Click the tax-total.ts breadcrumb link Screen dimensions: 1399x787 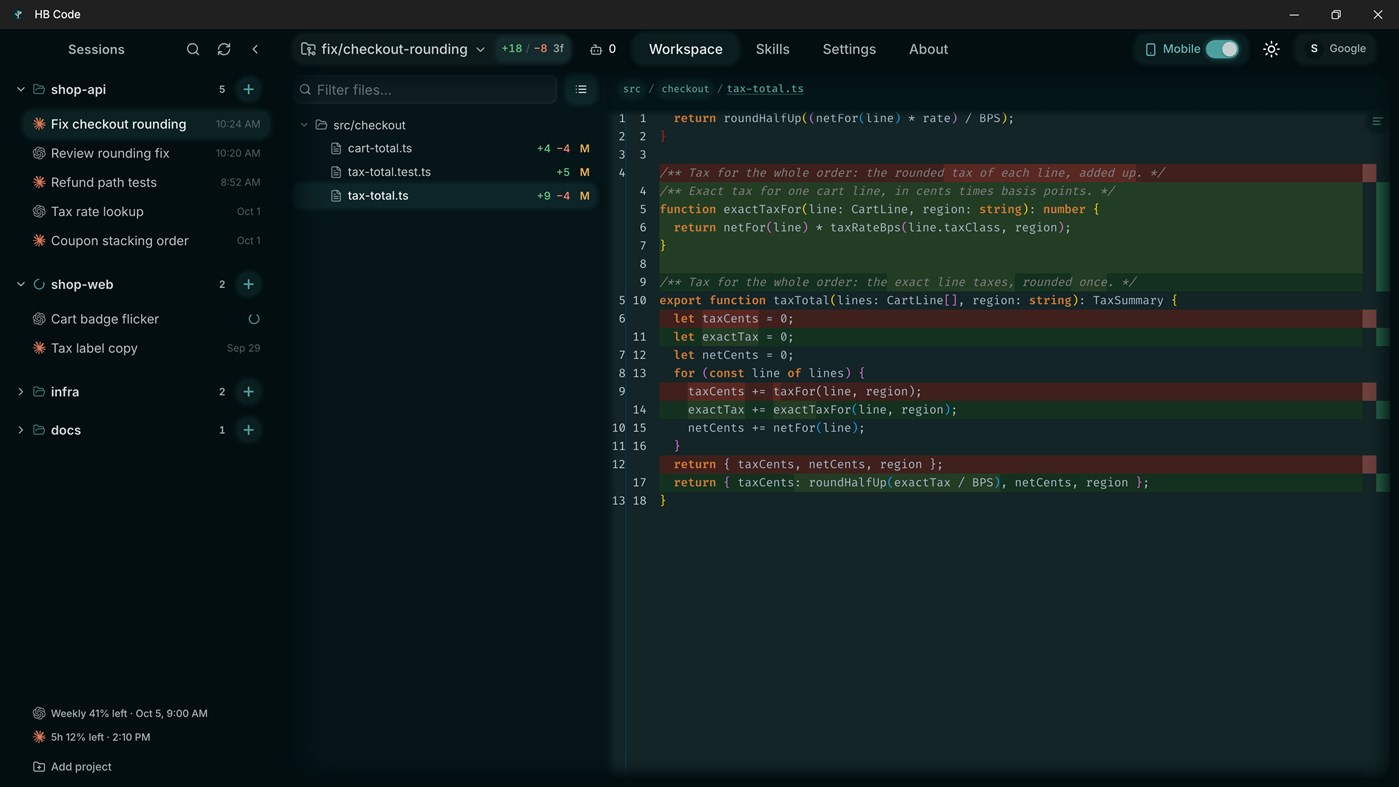pos(765,89)
